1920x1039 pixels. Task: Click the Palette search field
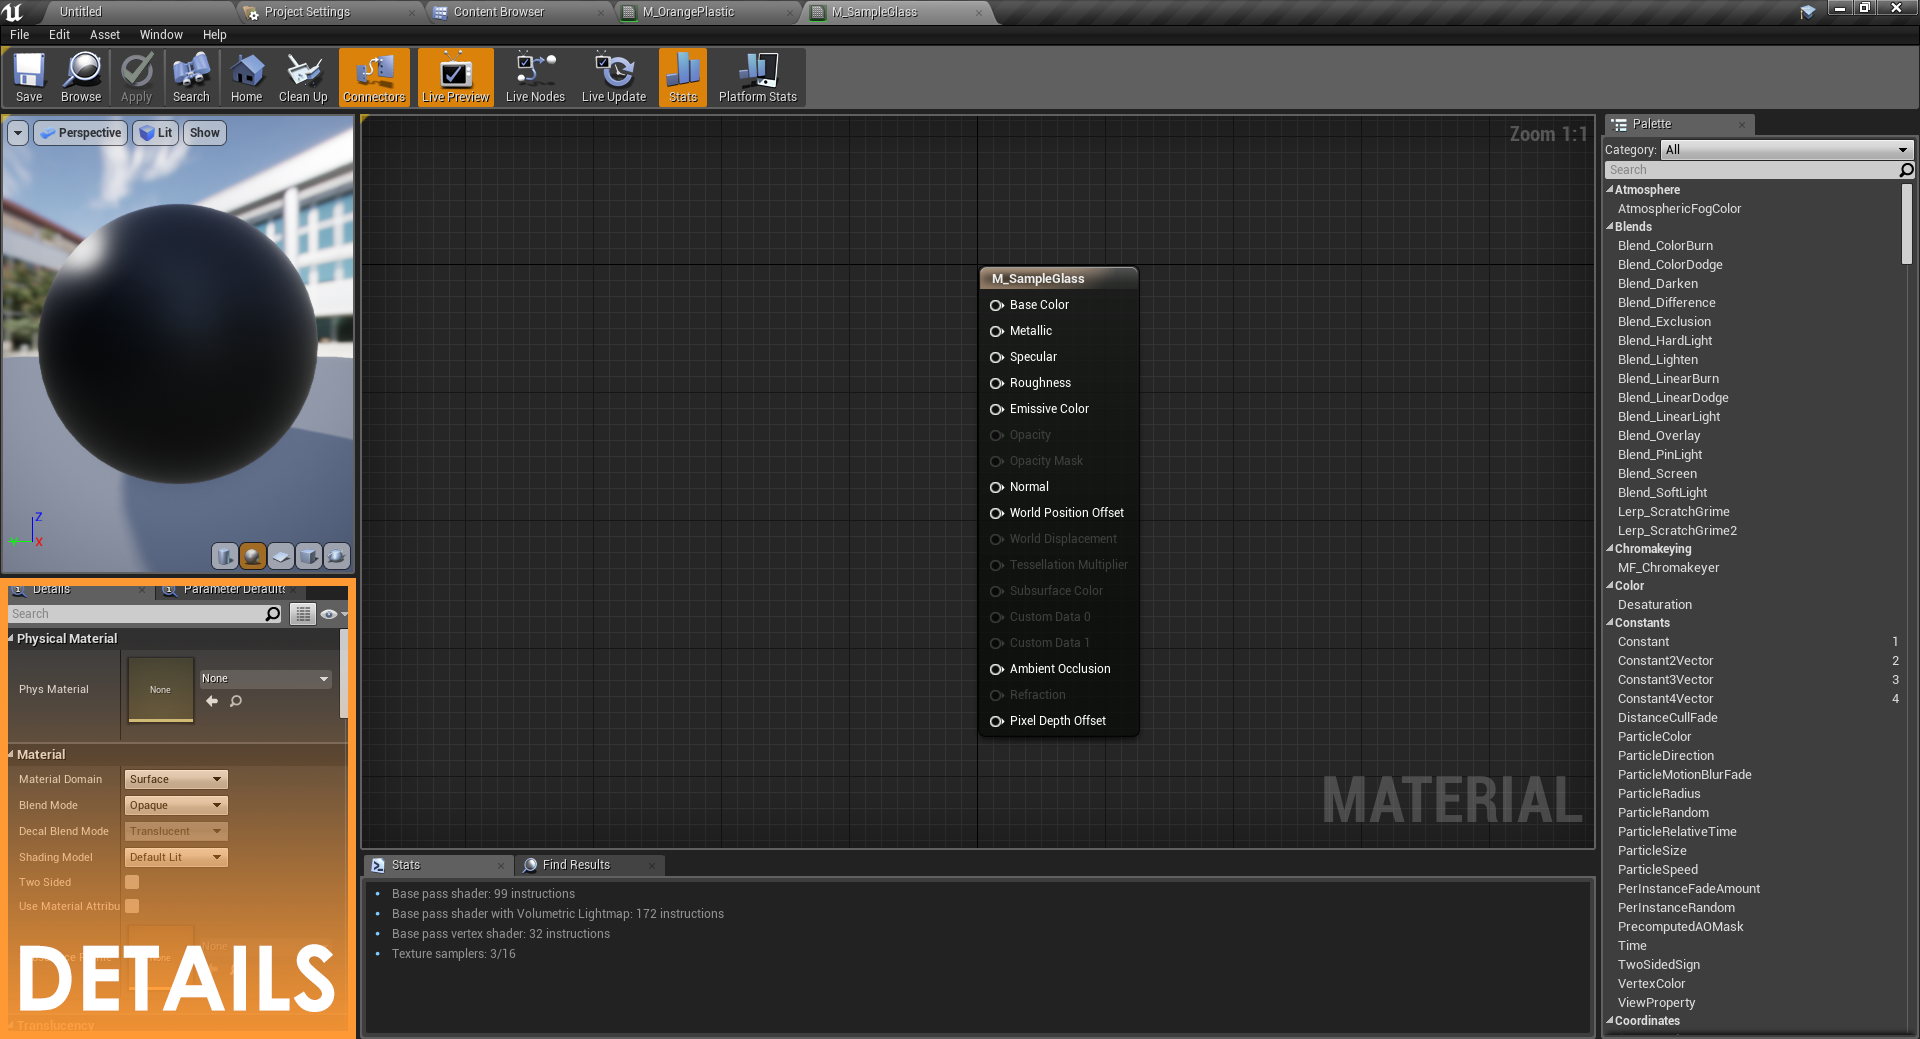1750,170
